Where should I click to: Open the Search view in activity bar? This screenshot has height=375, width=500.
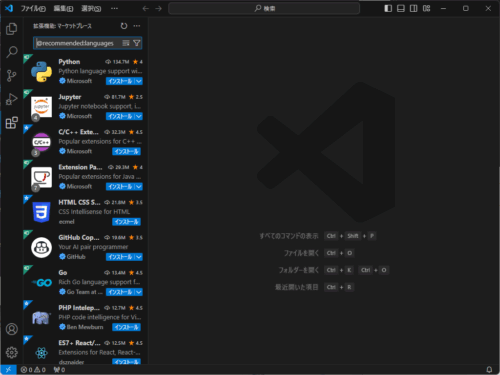(12, 52)
